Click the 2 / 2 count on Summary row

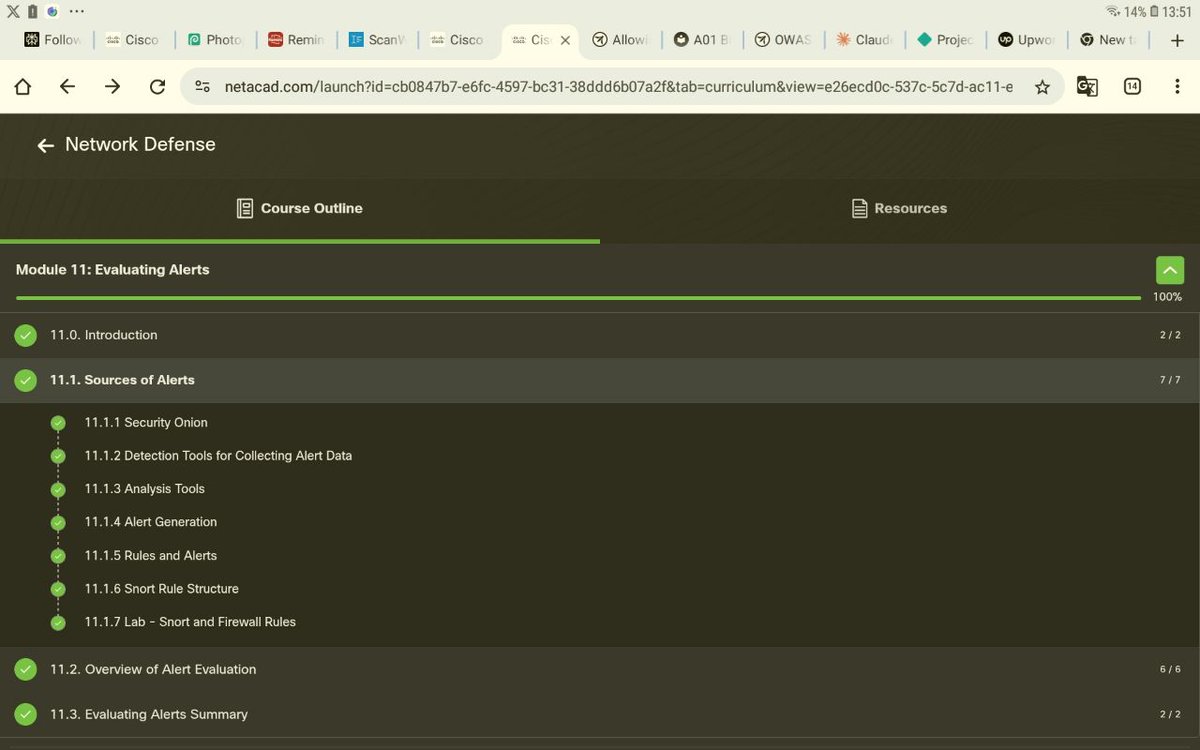(1170, 714)
